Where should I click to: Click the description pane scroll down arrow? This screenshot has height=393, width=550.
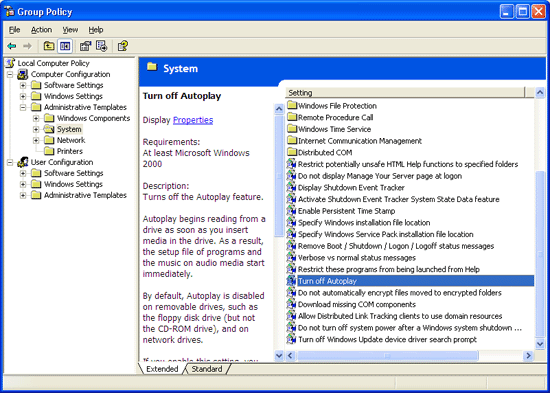point(279,355)
